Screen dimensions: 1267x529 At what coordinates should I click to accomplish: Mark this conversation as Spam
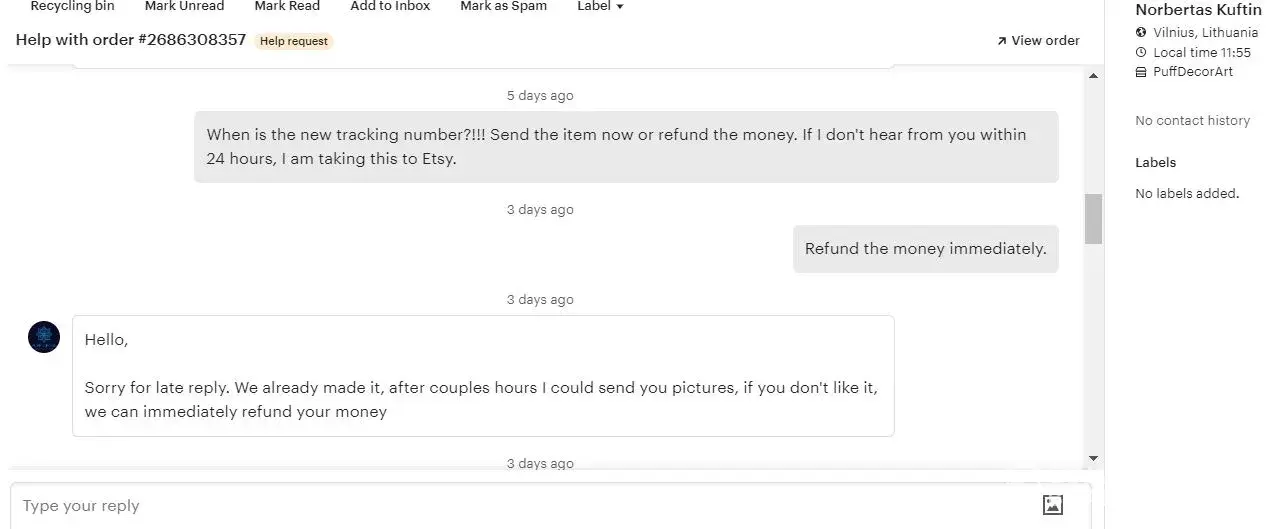point(503,6)
